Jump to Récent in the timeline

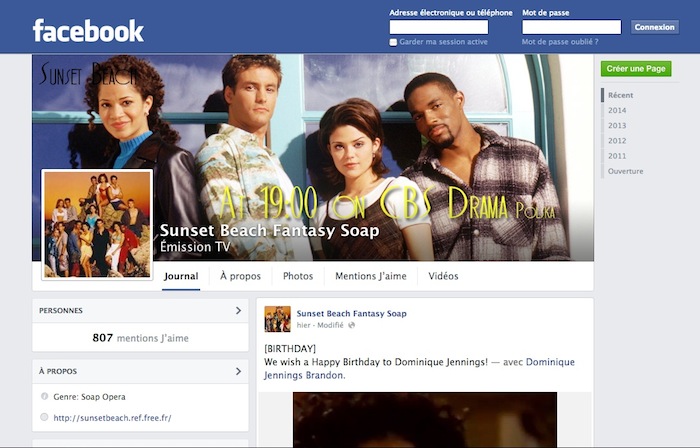tap(621, 95)
